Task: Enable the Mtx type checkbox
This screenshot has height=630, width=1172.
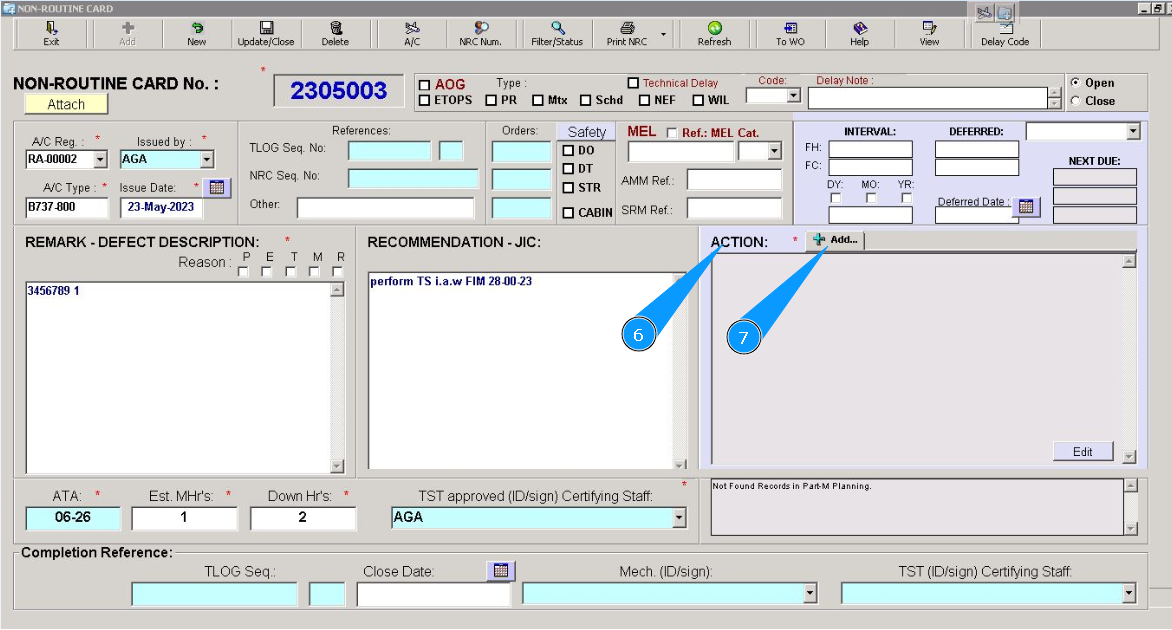Action: (x=537, y=100)
